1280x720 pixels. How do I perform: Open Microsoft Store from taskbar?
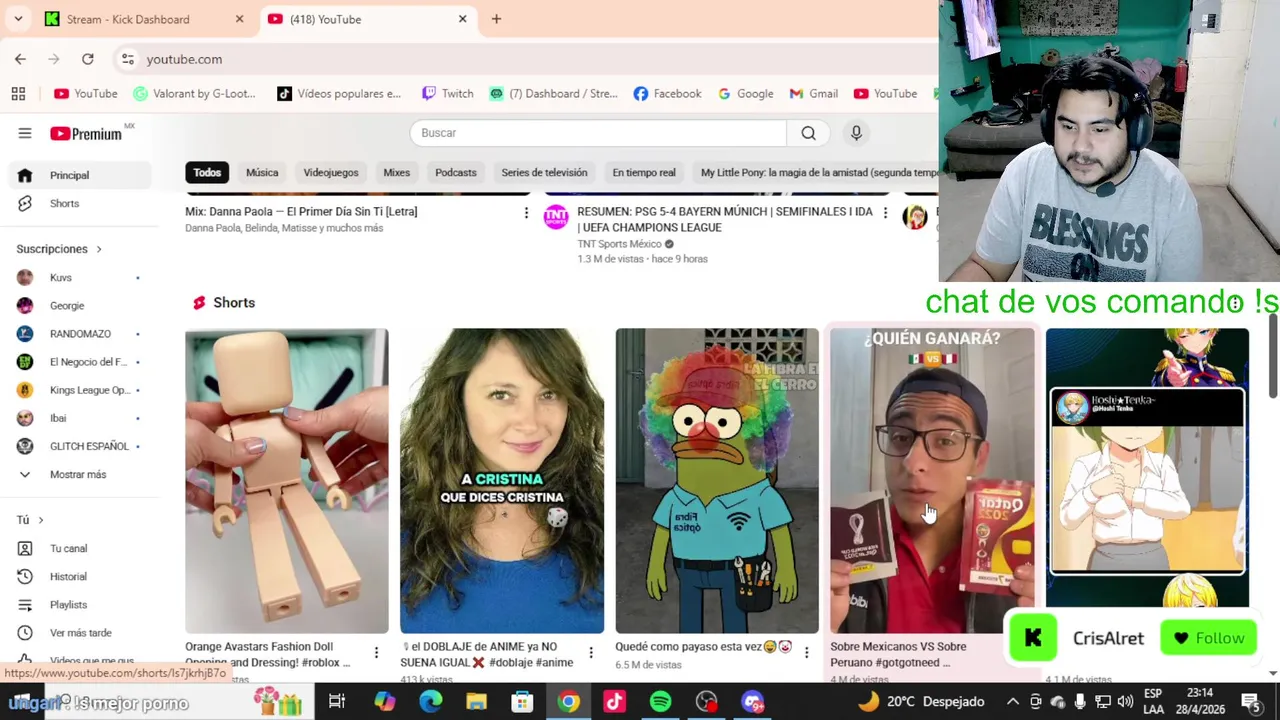click(522, 702)
